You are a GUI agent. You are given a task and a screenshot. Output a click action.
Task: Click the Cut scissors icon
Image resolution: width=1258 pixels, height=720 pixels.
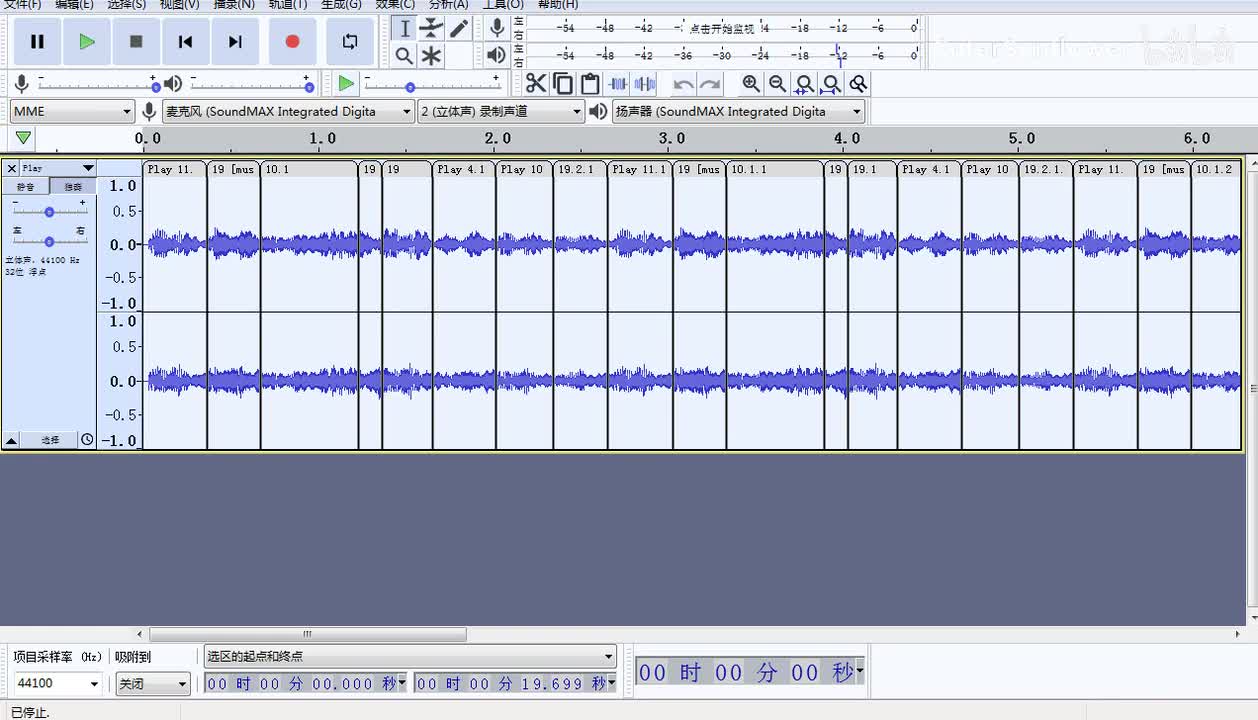point(536,84)
